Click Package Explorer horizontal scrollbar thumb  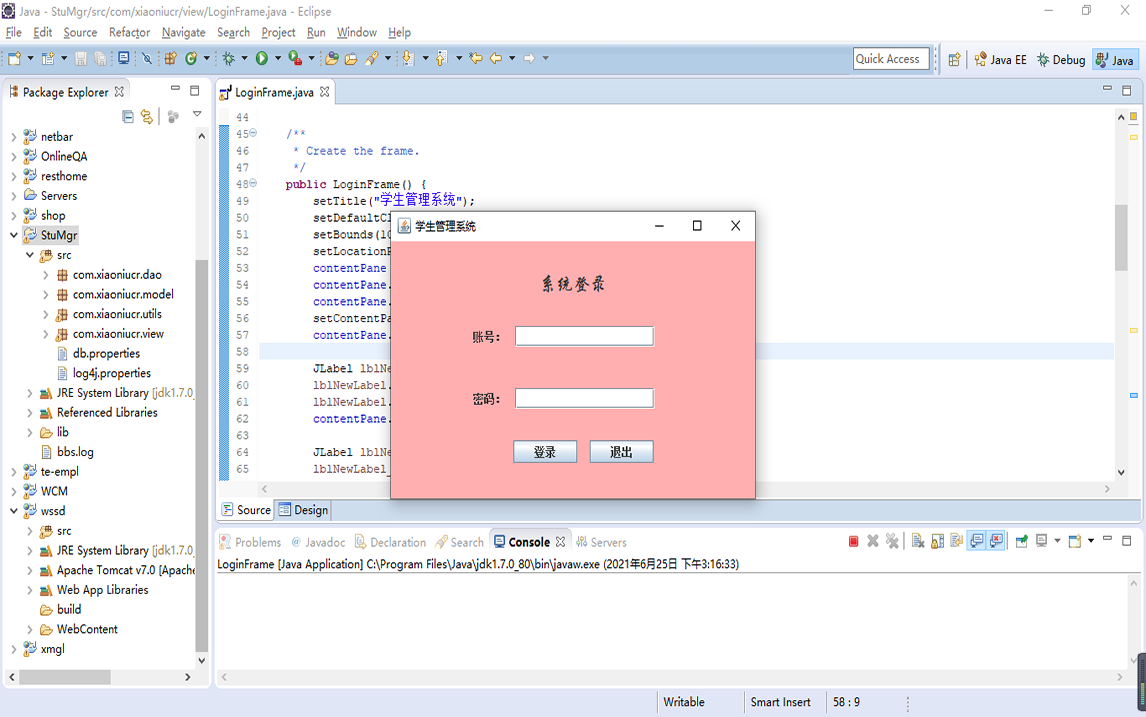click(x=65, y=677)
